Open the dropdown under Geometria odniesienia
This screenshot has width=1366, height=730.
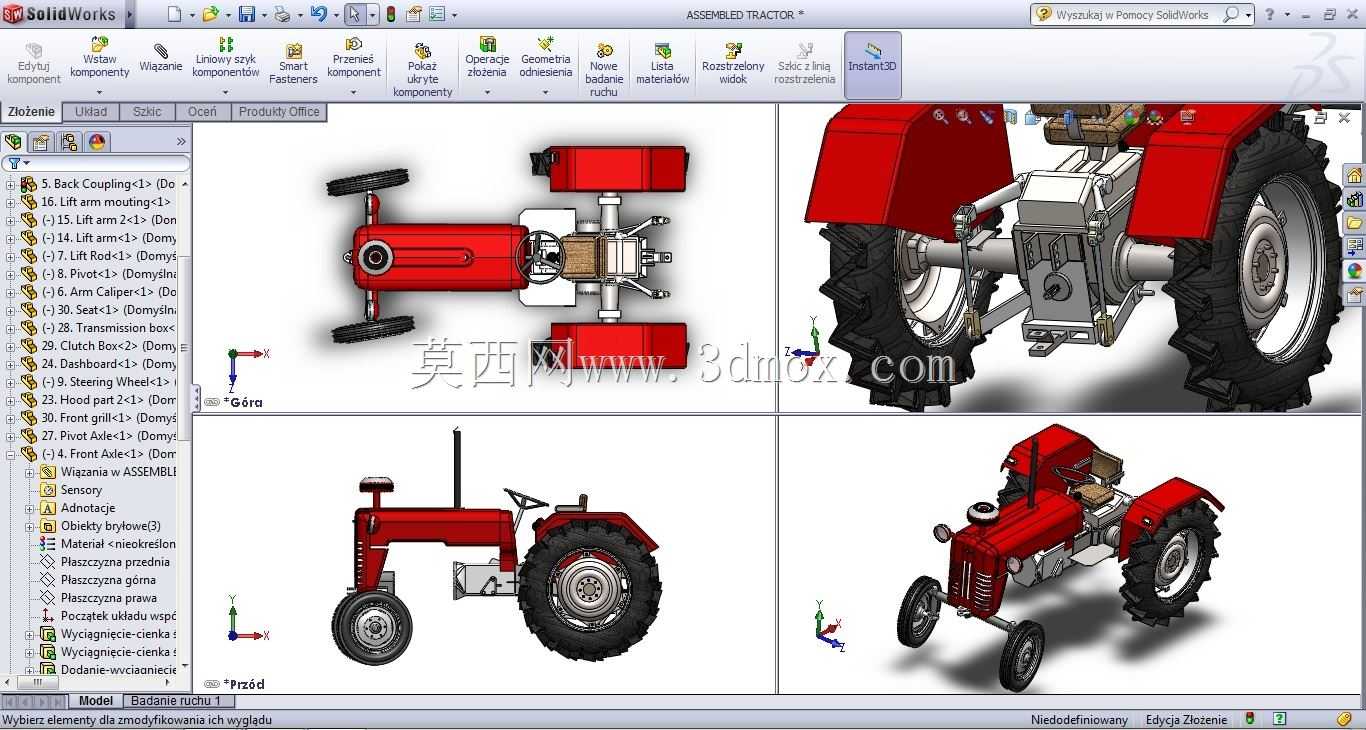click(x=545, y=92)
